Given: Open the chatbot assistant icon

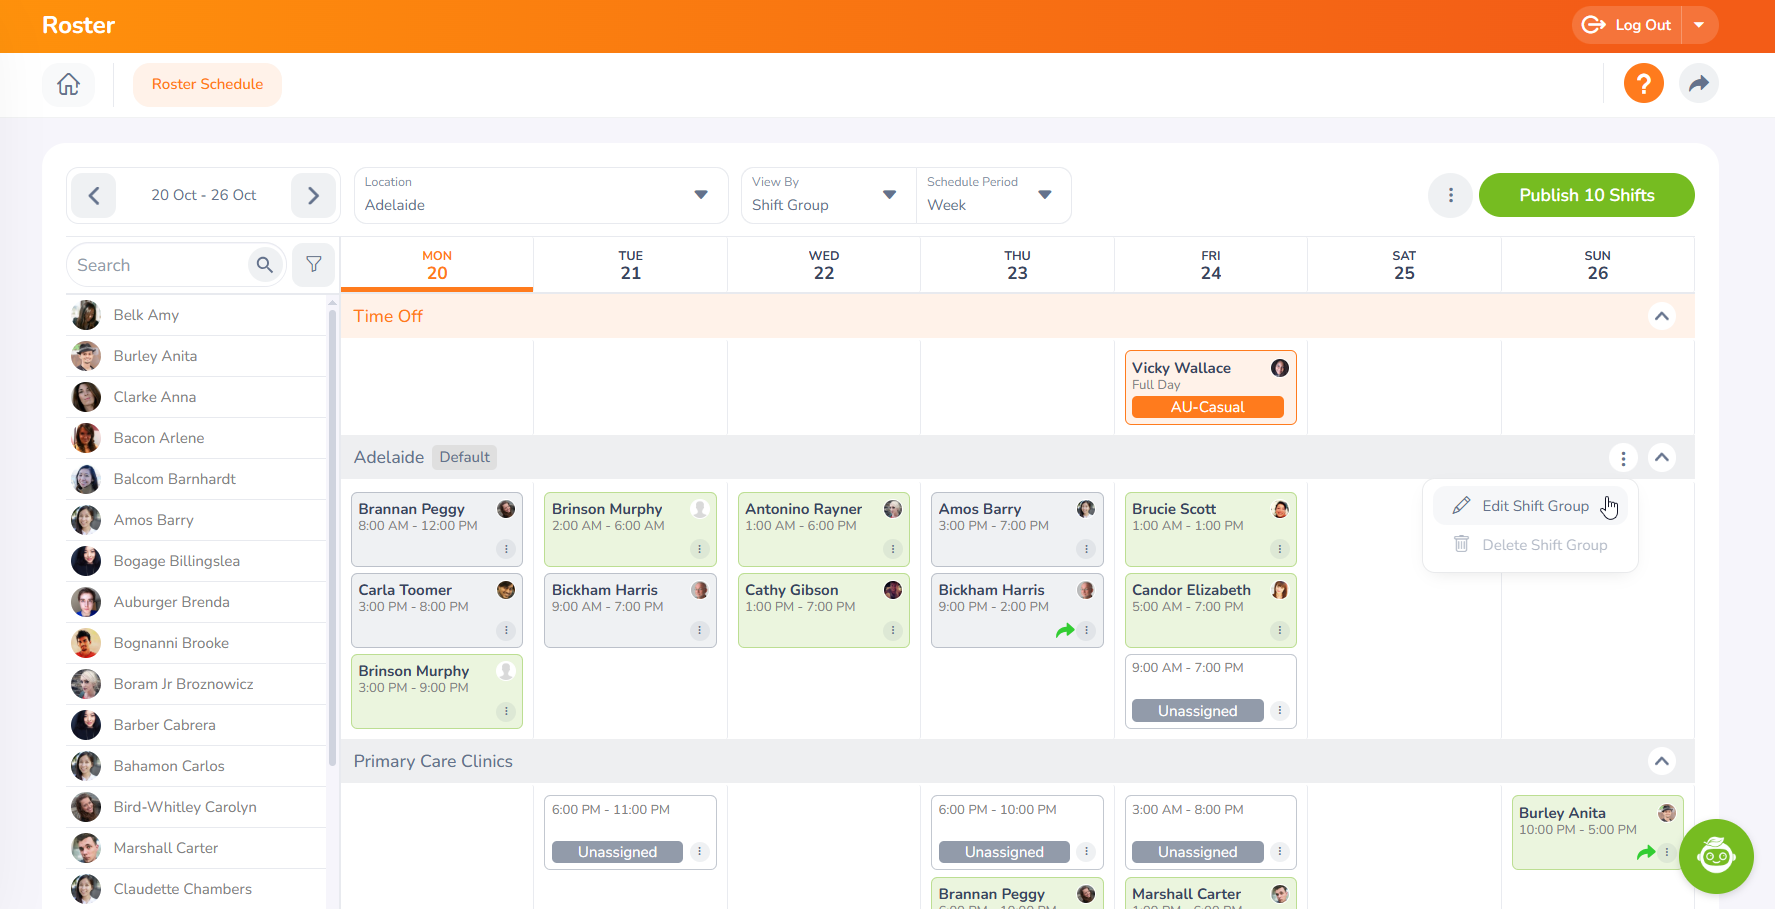Looking at the screenshot, I should (1715, 856).
